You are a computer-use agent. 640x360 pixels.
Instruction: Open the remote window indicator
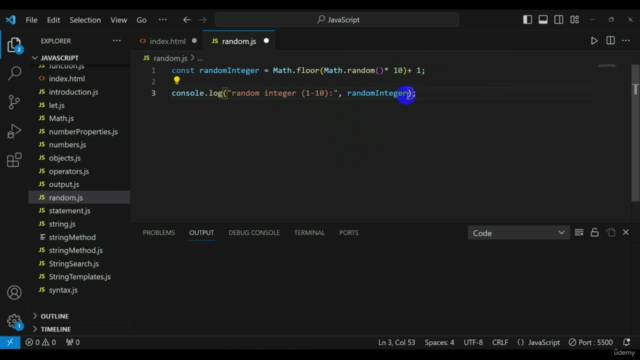click(10, 342)
